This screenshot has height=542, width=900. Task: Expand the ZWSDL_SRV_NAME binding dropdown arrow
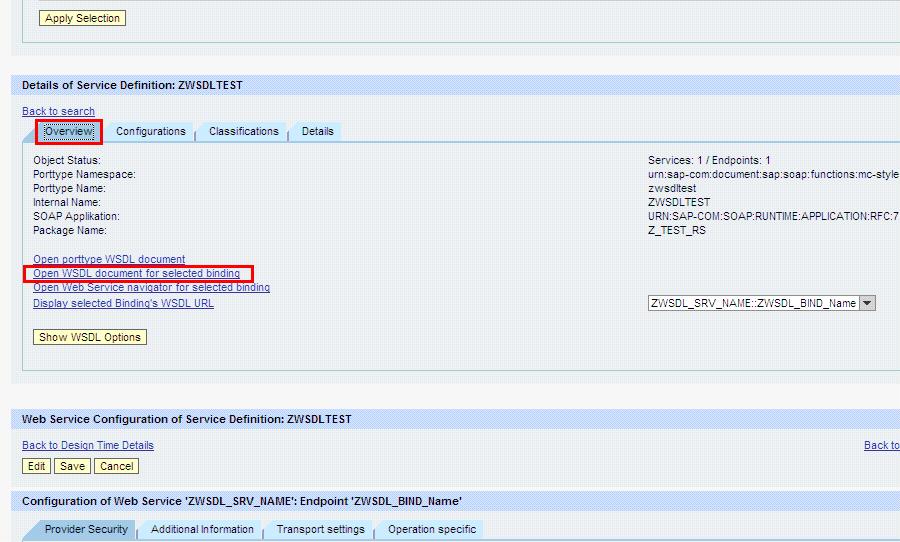point(867,303)
